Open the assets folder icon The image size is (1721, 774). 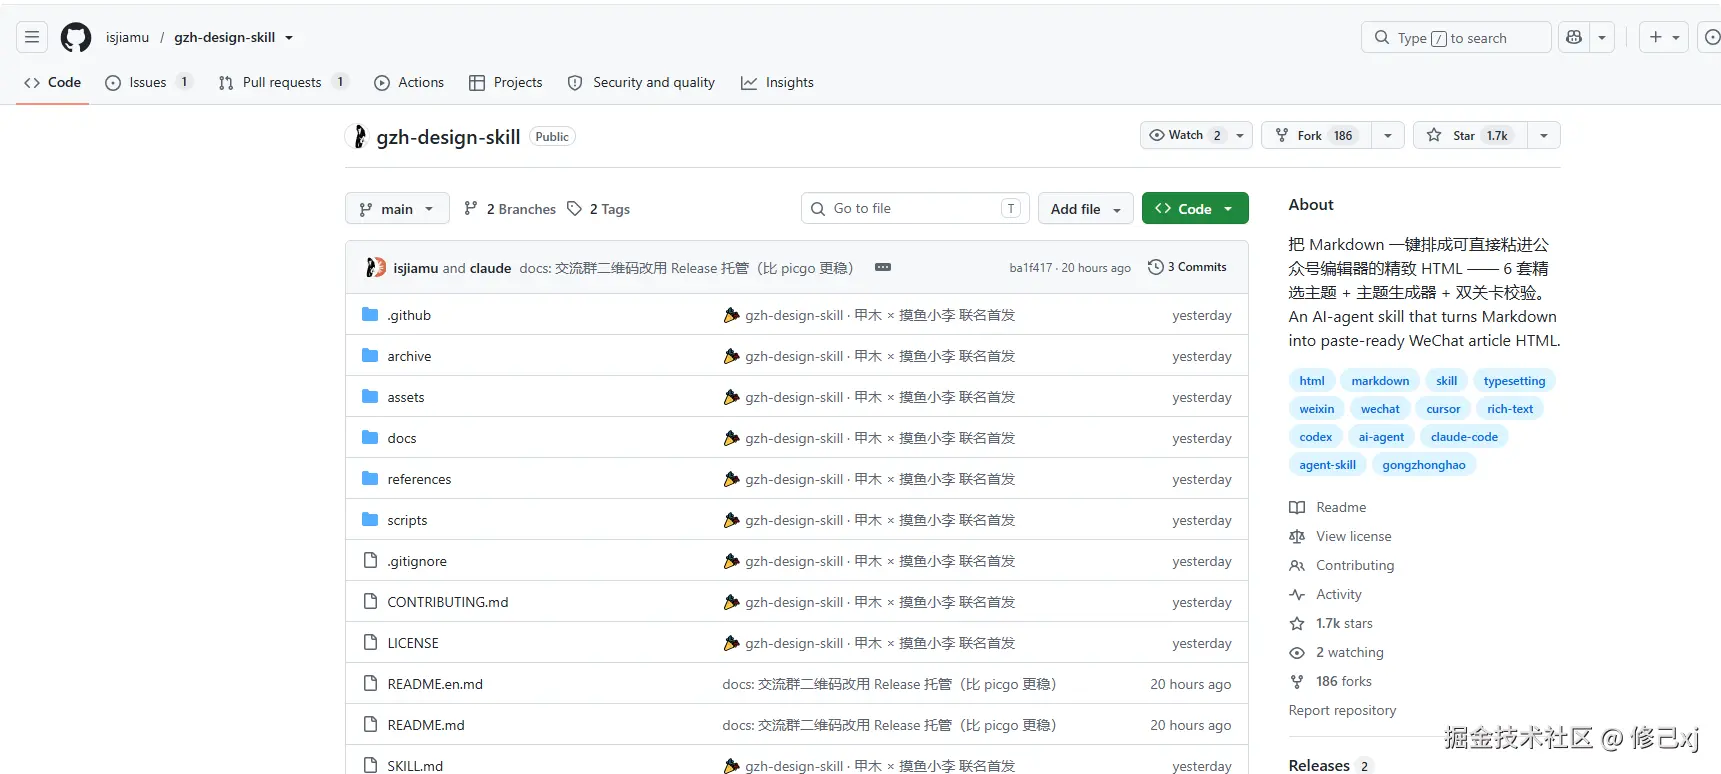[370, 397]
